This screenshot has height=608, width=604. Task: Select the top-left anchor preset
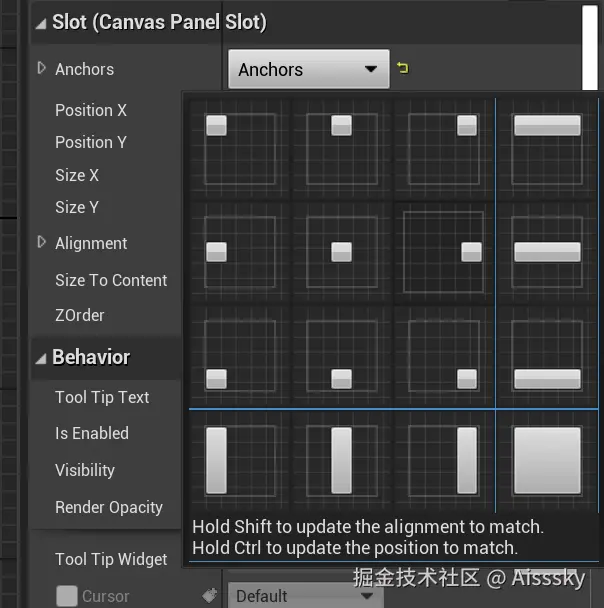[x=240, y=148]
